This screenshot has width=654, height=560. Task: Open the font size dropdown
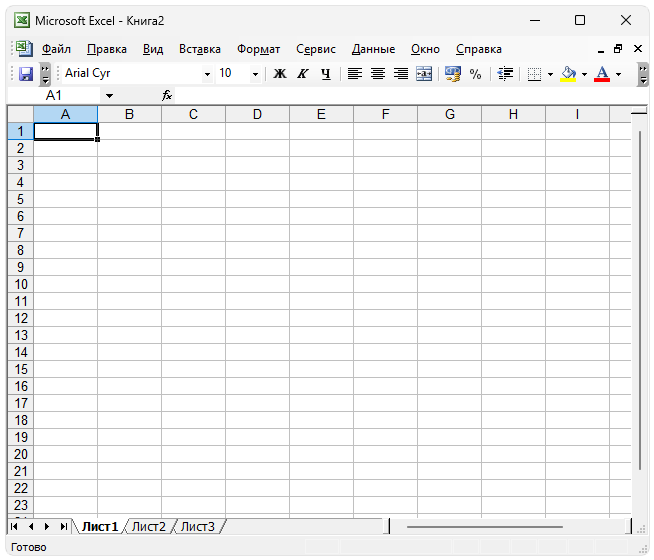pos(255,74)
